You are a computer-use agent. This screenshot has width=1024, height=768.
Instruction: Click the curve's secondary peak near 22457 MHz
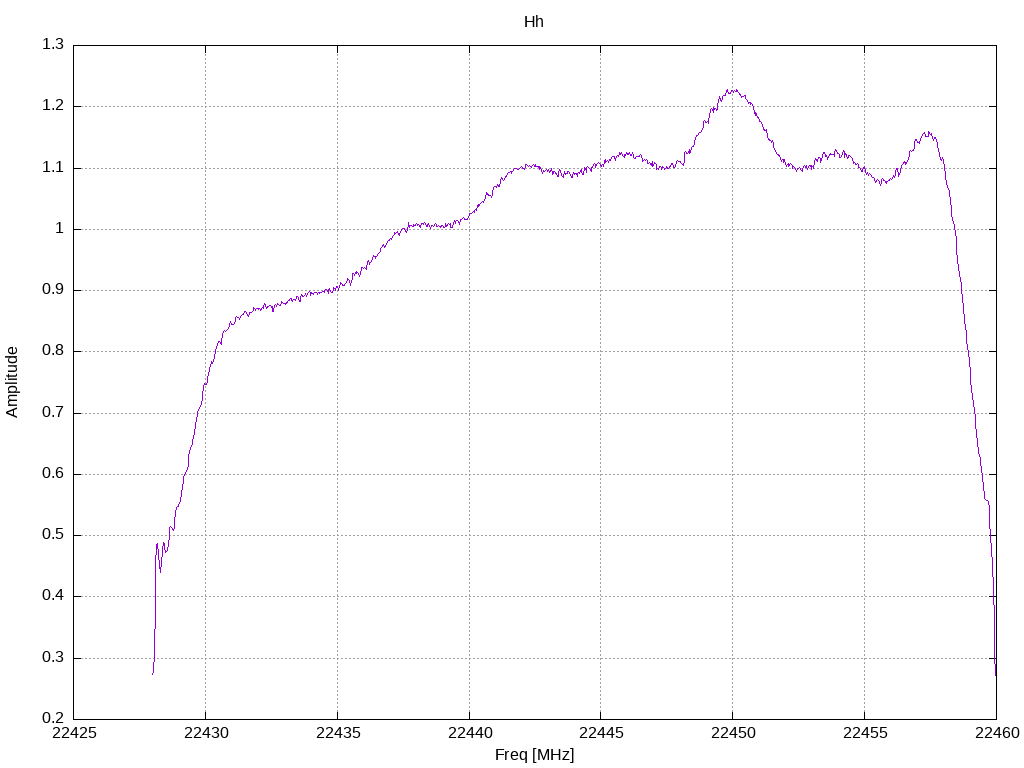[x=927, y=133]
